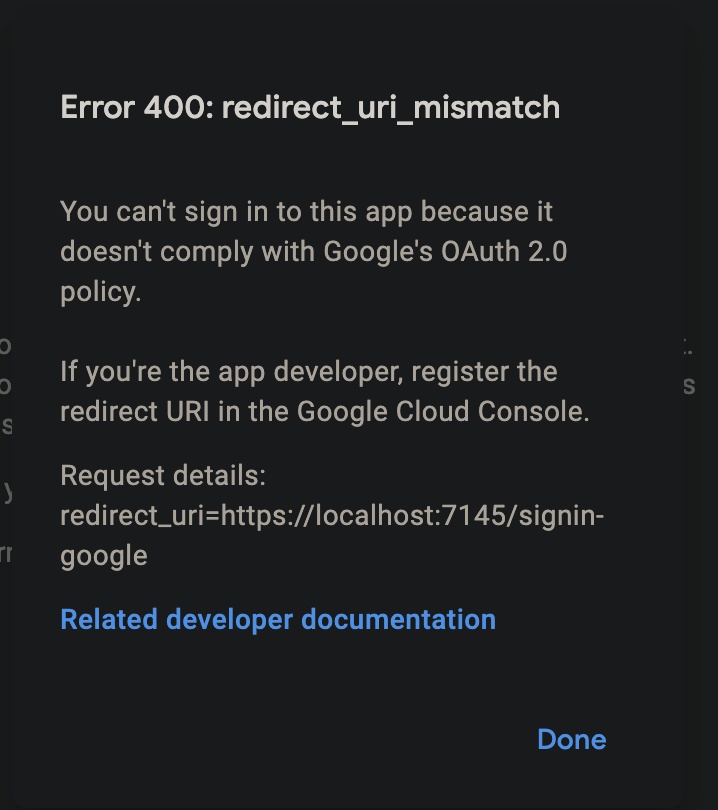Click the OAuth 2.0 policy paragraph

tap(300, 251)
